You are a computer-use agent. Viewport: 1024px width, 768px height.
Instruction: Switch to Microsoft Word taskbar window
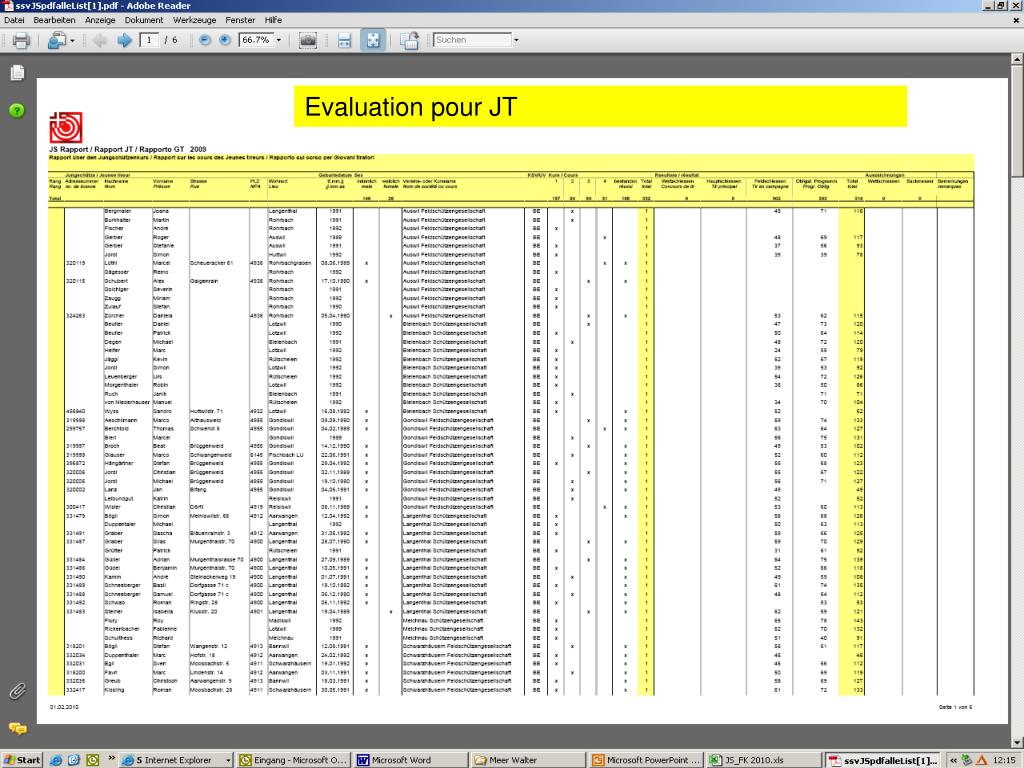pyautogui.click(x=411, y=760)
